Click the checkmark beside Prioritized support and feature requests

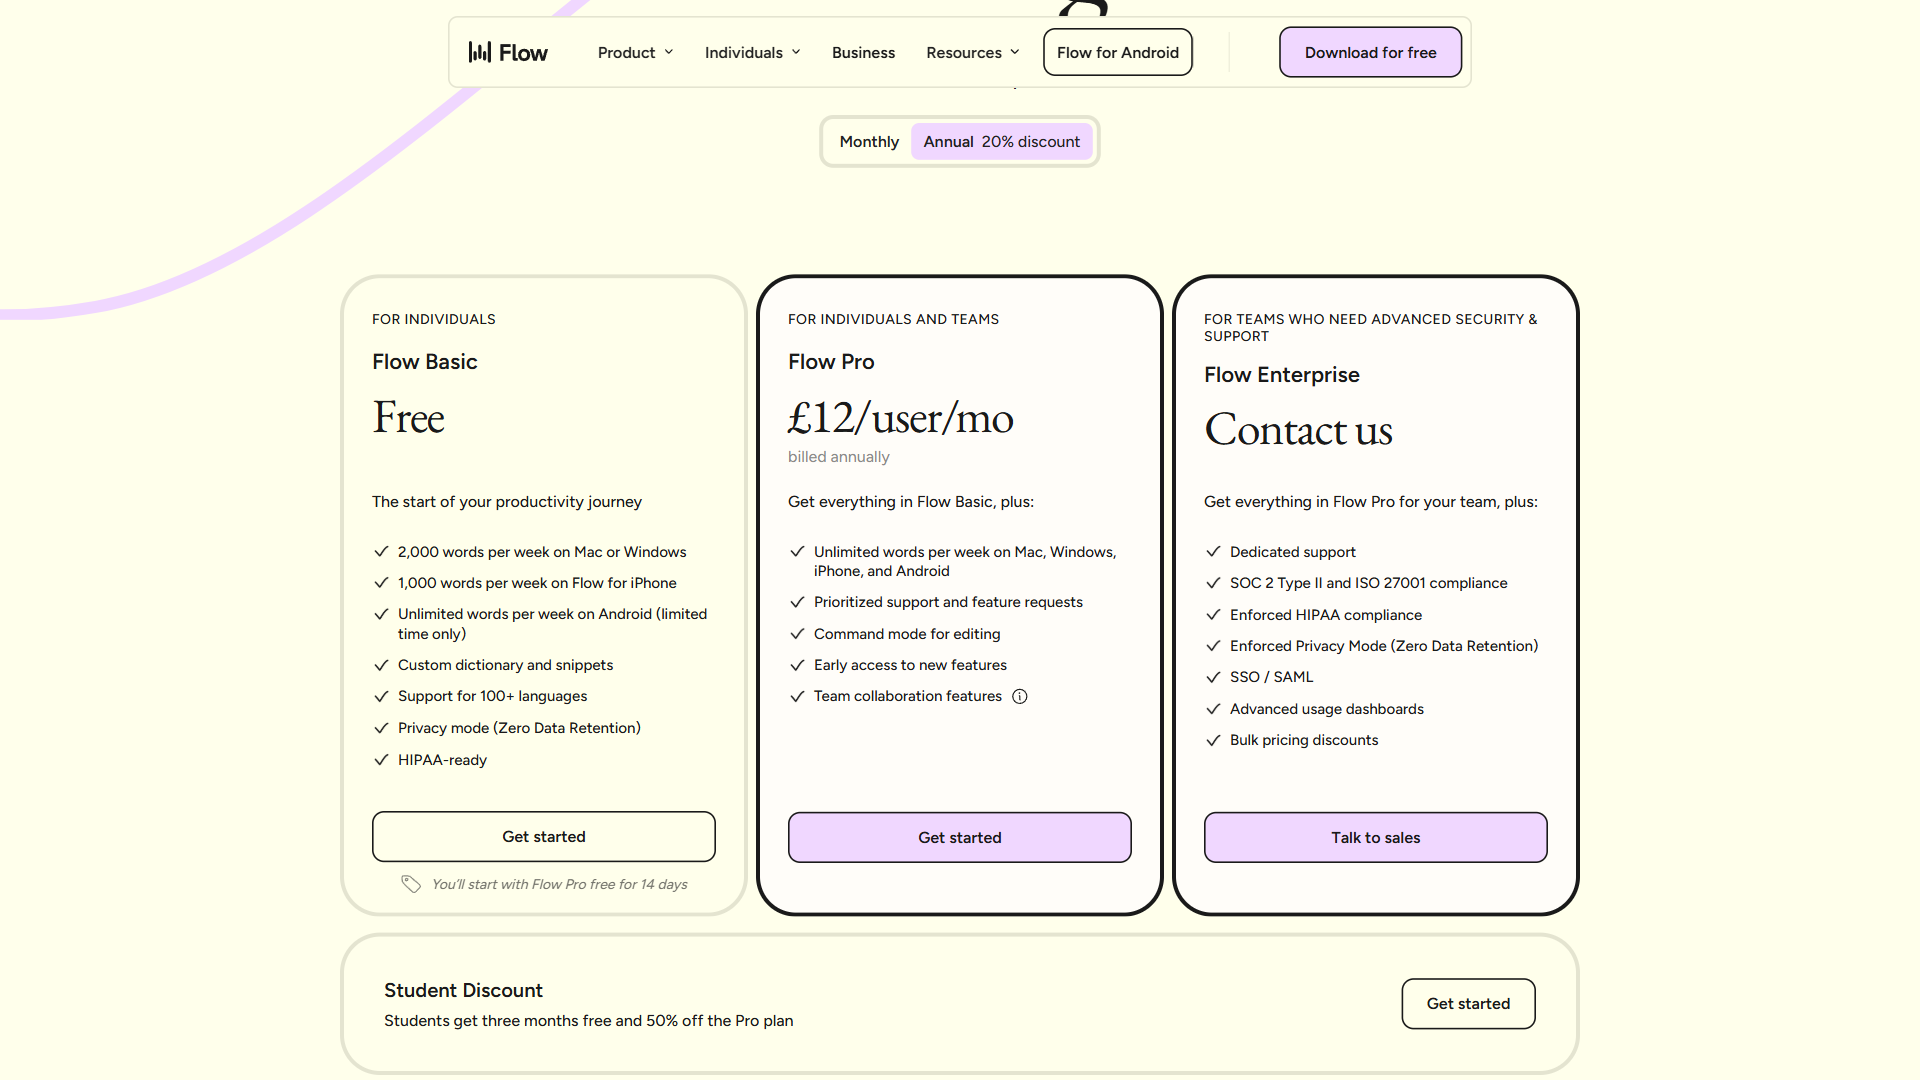pos(797,602)
